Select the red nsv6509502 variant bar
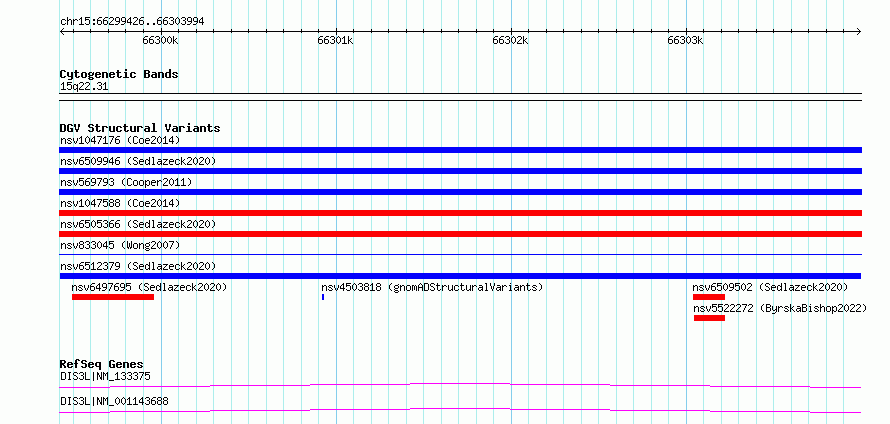 [709, 297]
